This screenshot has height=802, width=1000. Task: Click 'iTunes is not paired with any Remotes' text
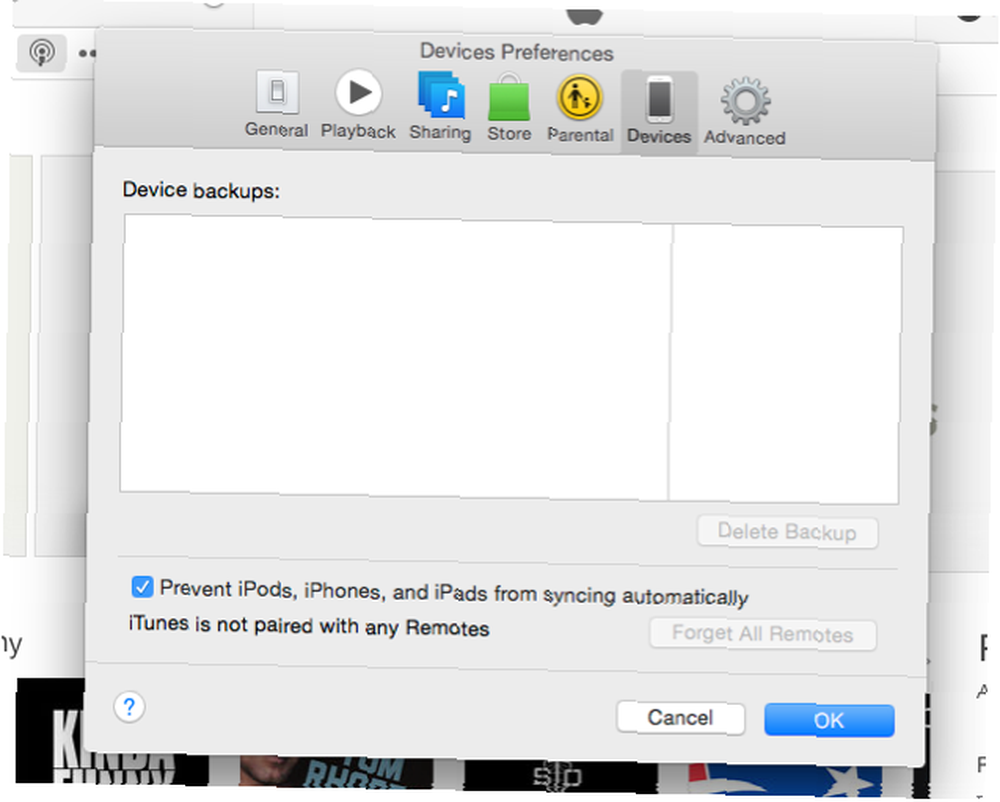point(309,625)
